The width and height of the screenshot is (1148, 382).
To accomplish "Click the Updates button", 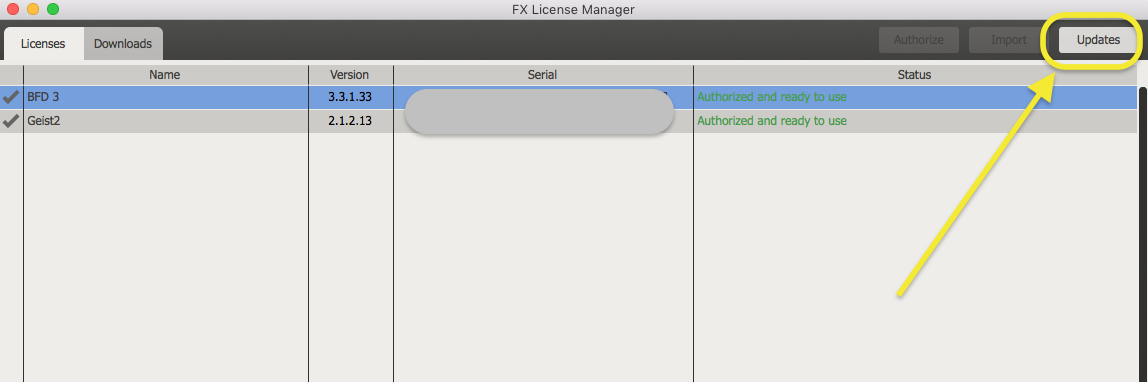I will (1098, 40).
